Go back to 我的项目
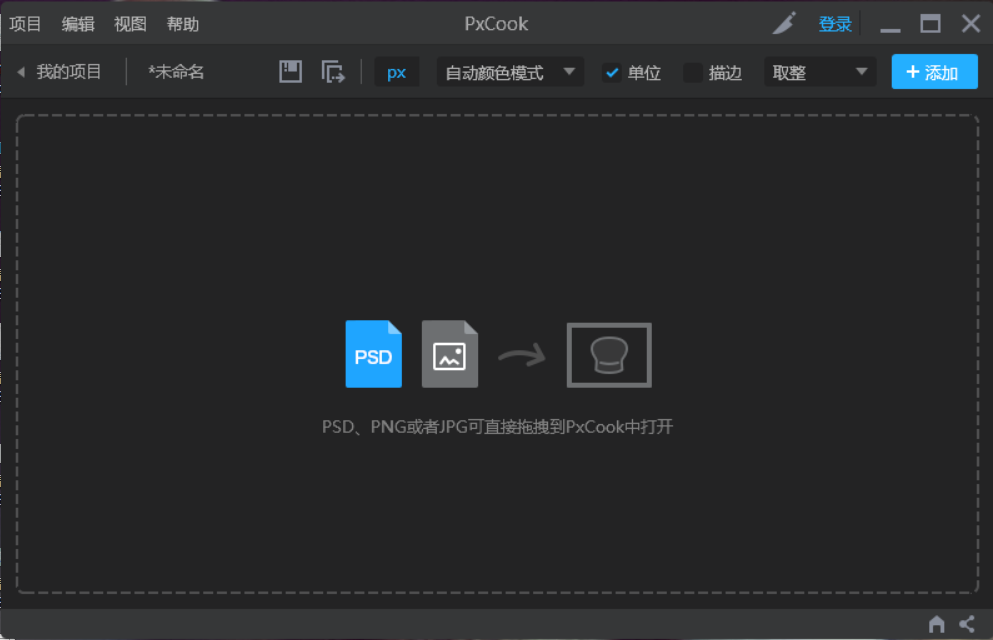Screen dimensions: 993x640 pos(68,72)
